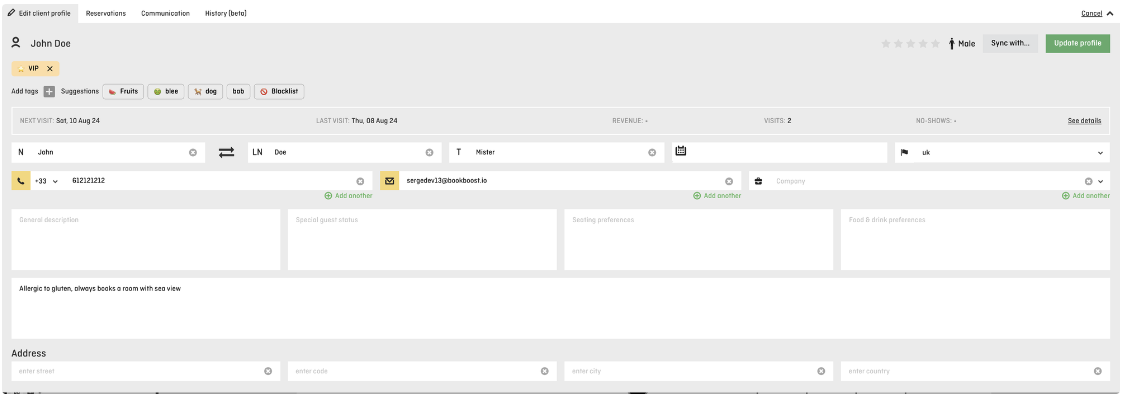This screenshot has height=396, width=1124.
Task: Click the calendar birthday icon
Action: pyautogui.click(x=681, y=151)
